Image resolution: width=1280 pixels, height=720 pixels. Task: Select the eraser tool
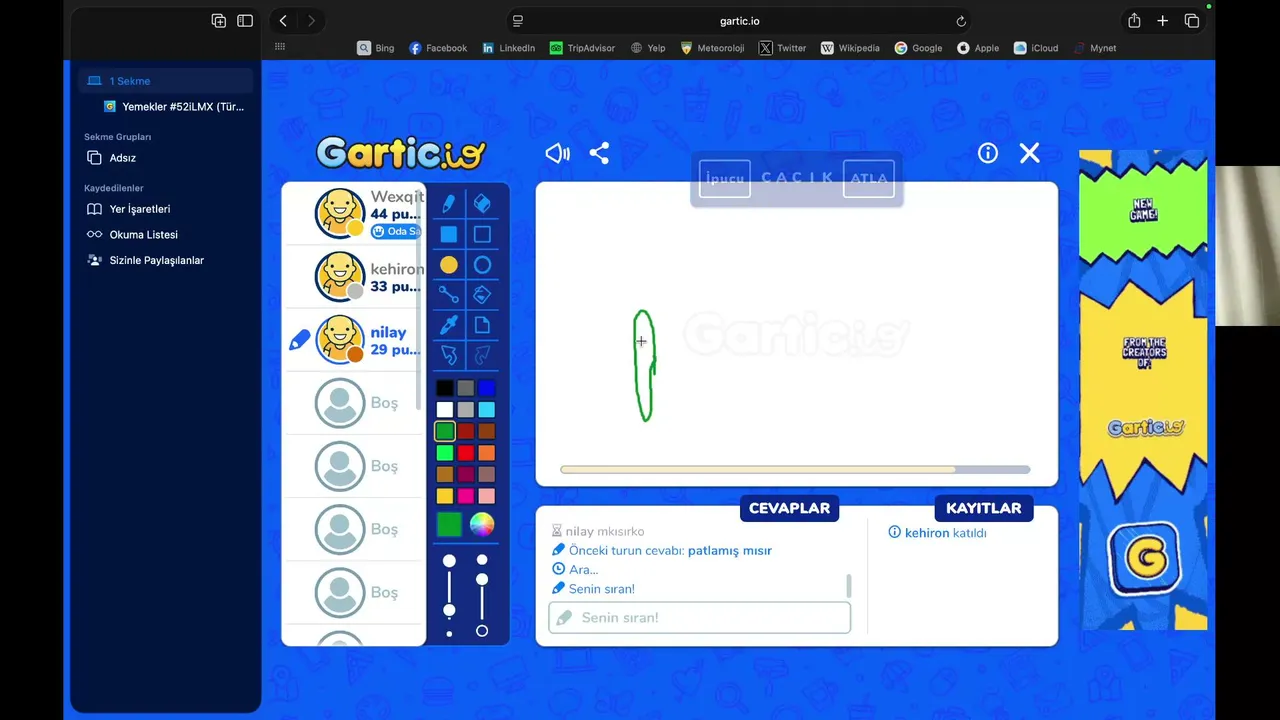pyautogui.click(x=482, y=204)
